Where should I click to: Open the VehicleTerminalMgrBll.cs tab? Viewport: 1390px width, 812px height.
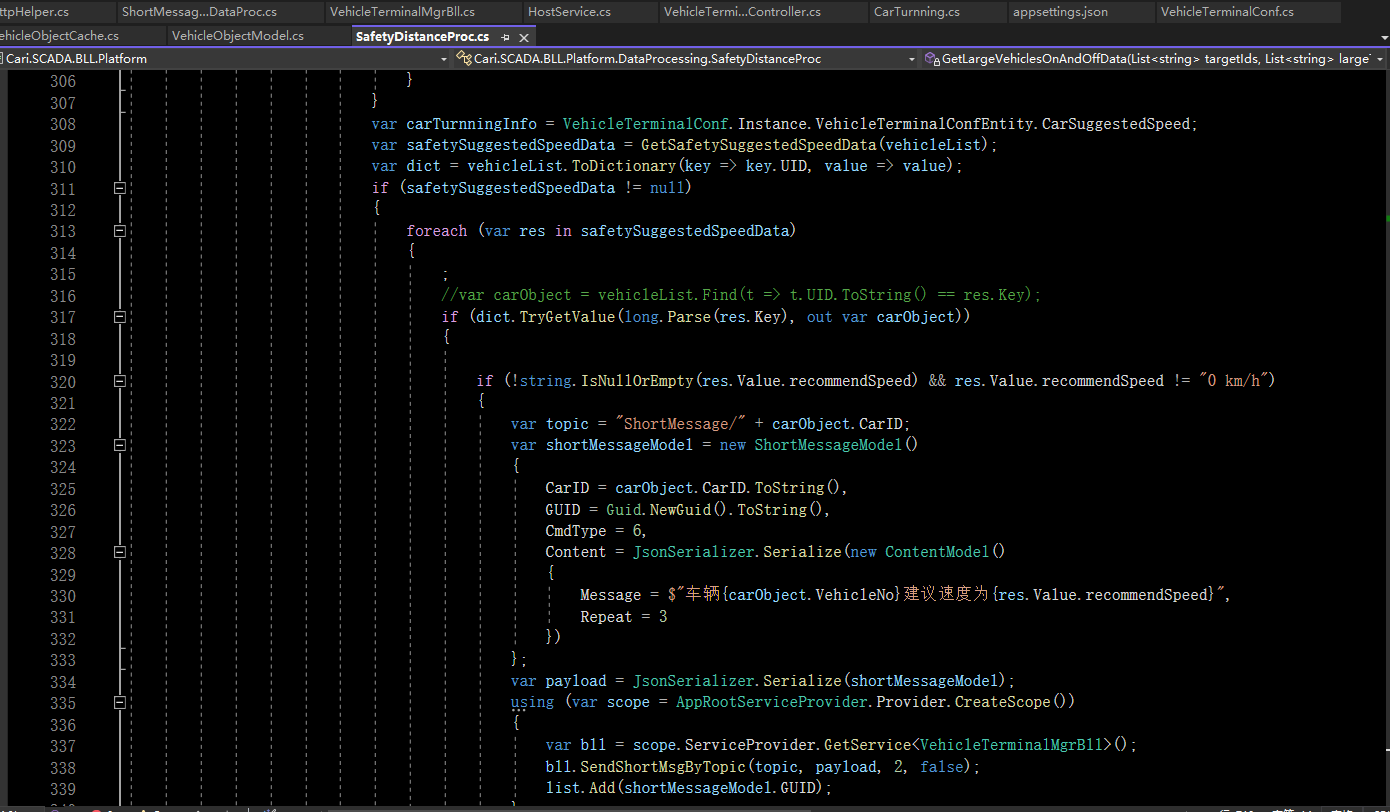pos(402,12)
